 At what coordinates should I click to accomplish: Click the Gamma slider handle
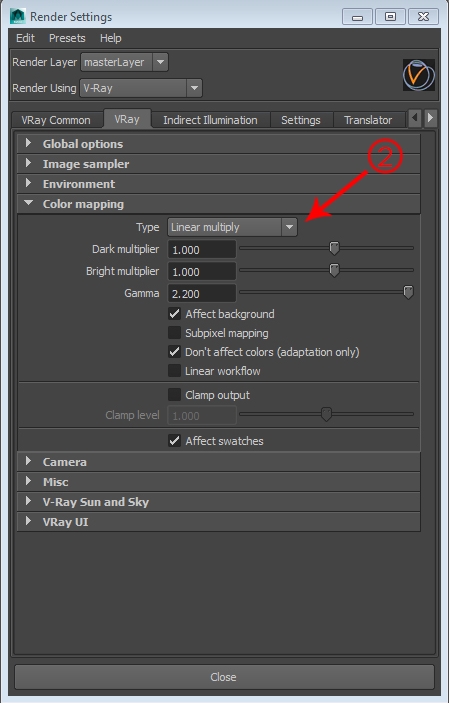pyautogui.click(x=408, y=292)
